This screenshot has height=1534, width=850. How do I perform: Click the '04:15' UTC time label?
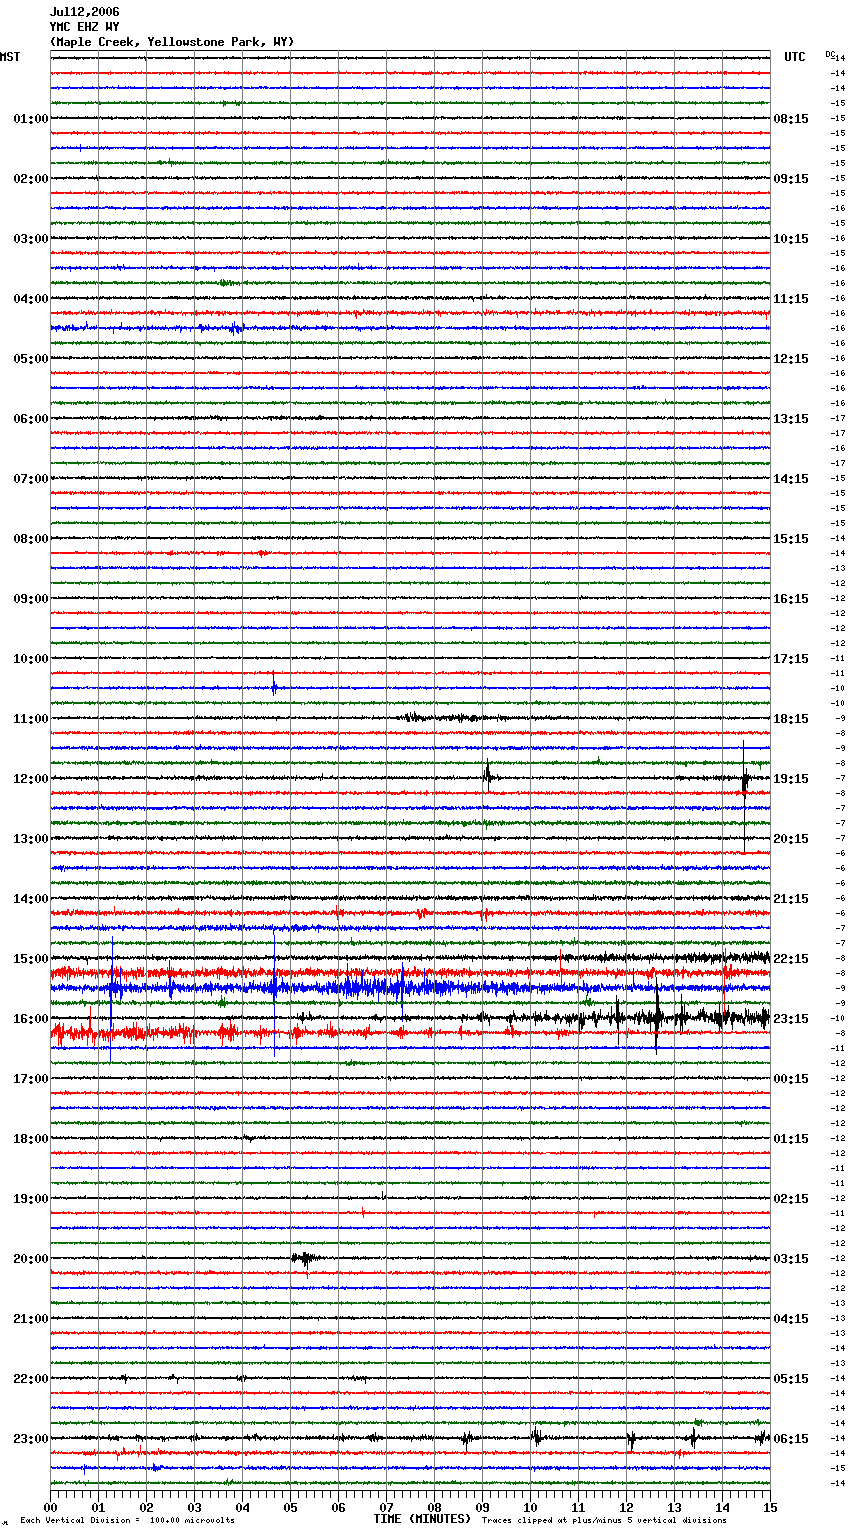791,1319
